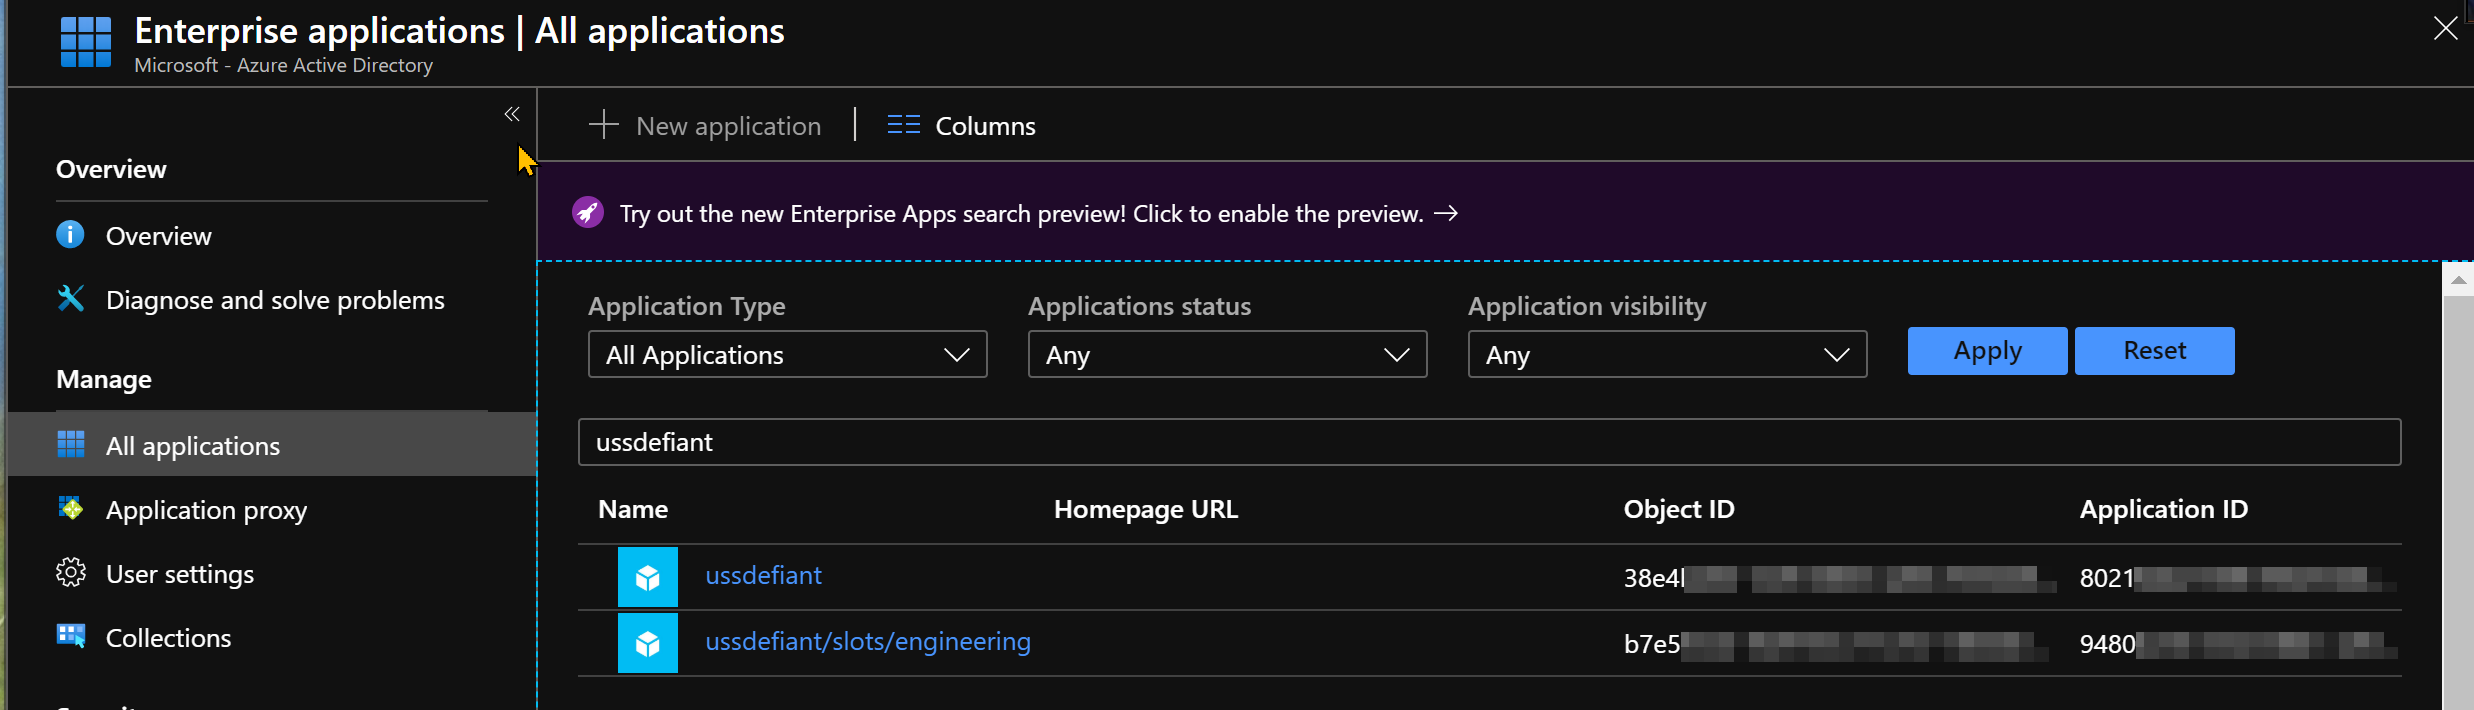2474x710 pixels.
Task: Open the Application visibility dropdown
Action: (x=1667, y=355)
